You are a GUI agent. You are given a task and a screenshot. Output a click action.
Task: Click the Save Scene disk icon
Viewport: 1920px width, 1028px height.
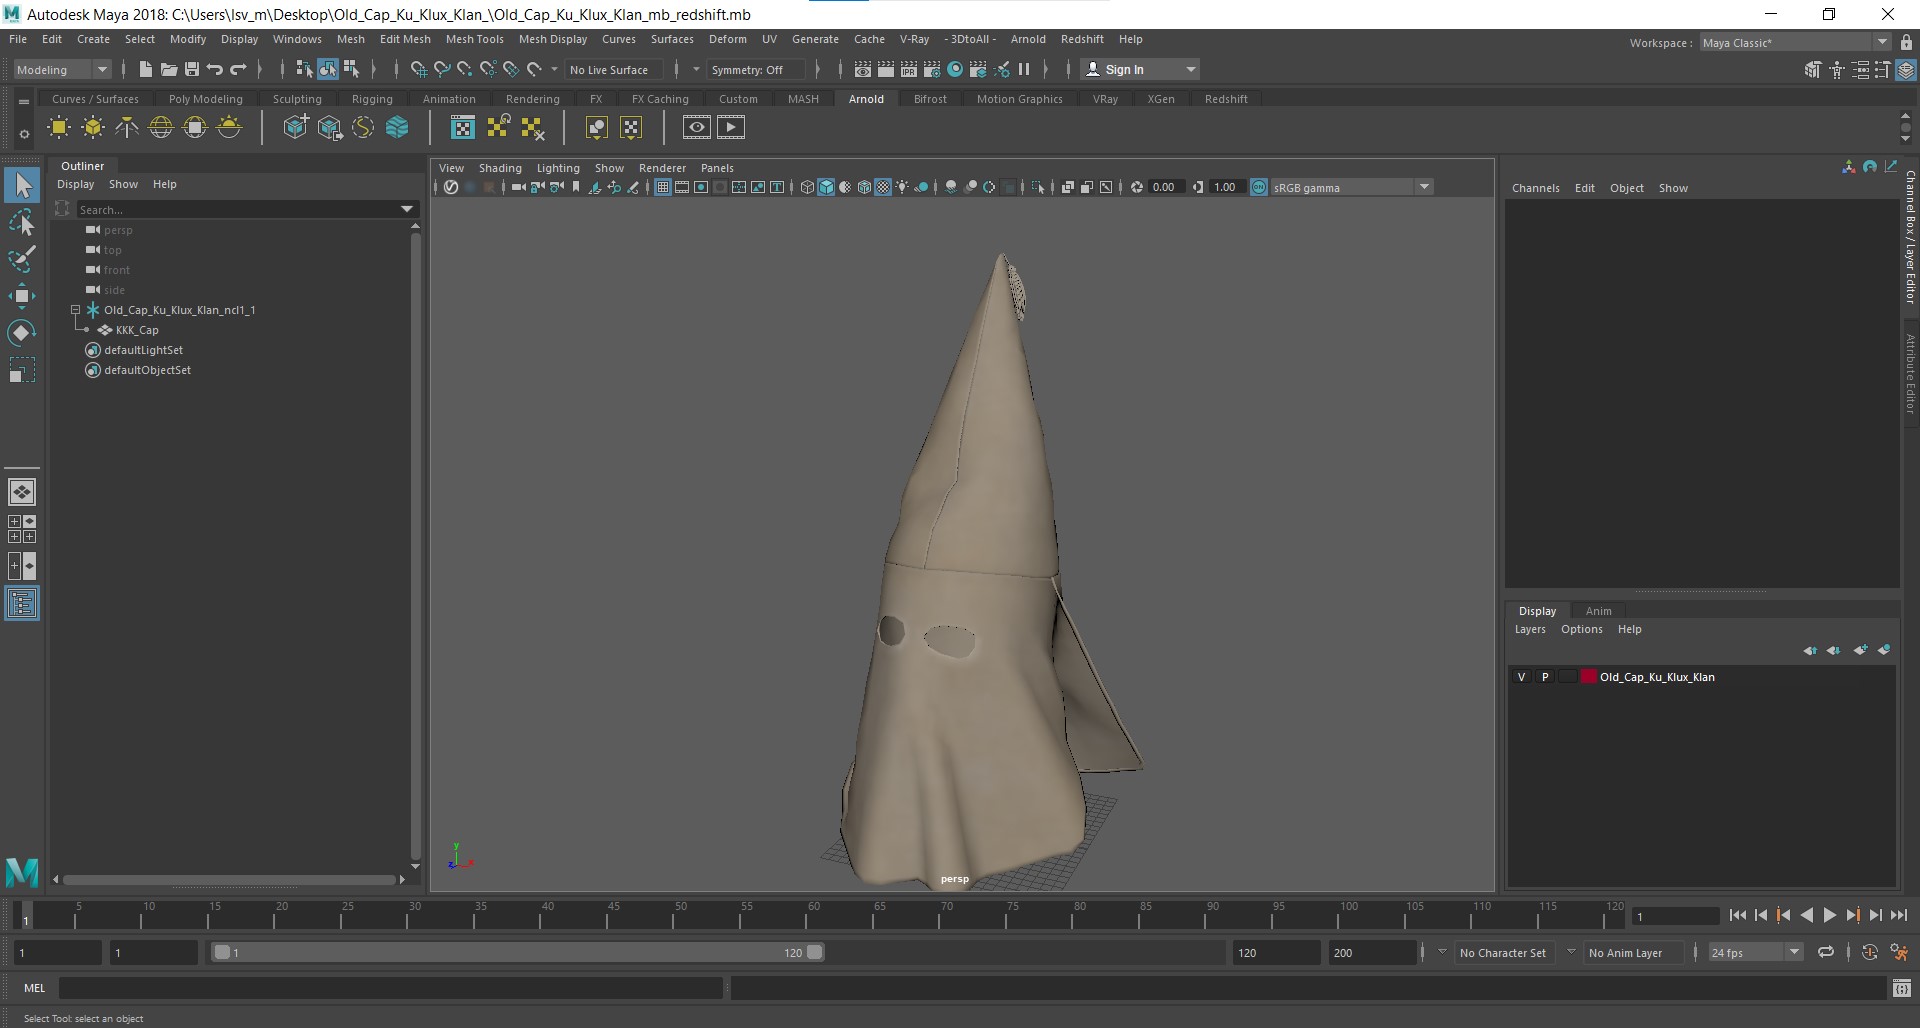(x=191, y=69)
